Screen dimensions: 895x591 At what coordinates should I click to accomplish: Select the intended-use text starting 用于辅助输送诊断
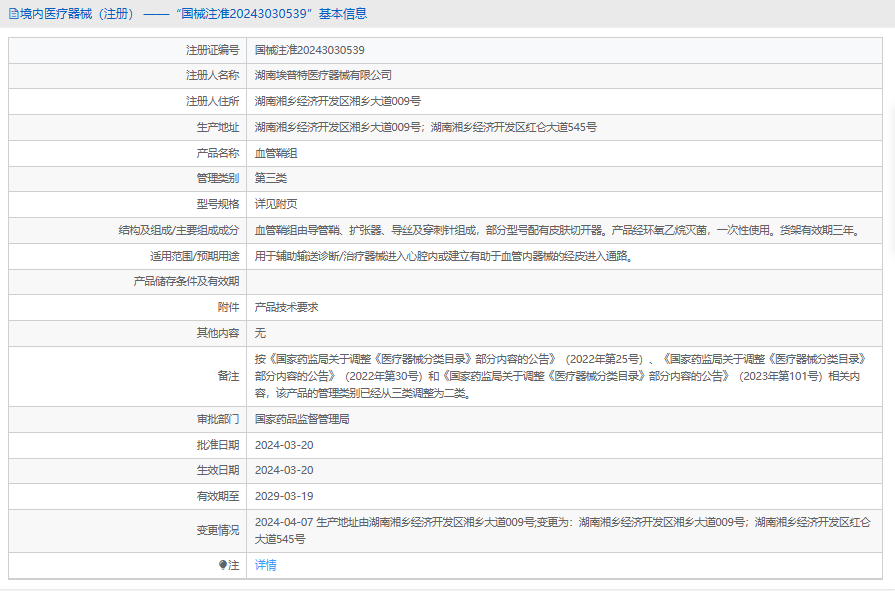[444, 256]
